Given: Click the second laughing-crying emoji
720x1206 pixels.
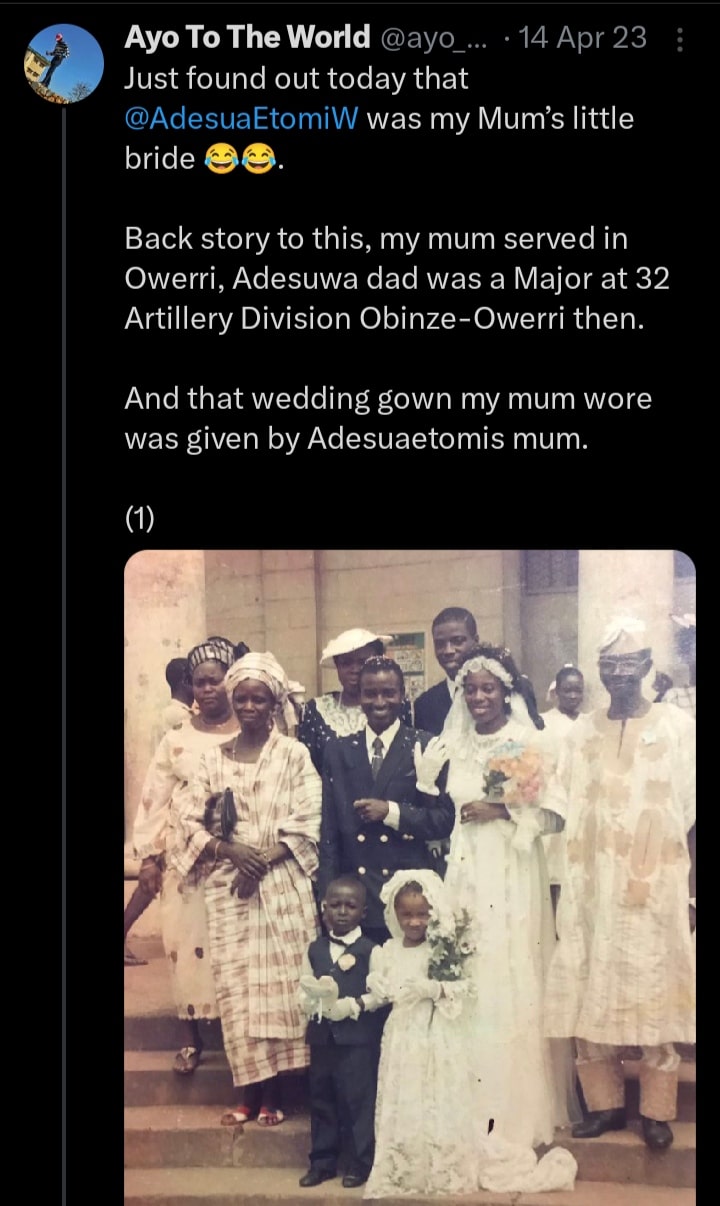Looking at the screenshot, I should tap(258, 159).
